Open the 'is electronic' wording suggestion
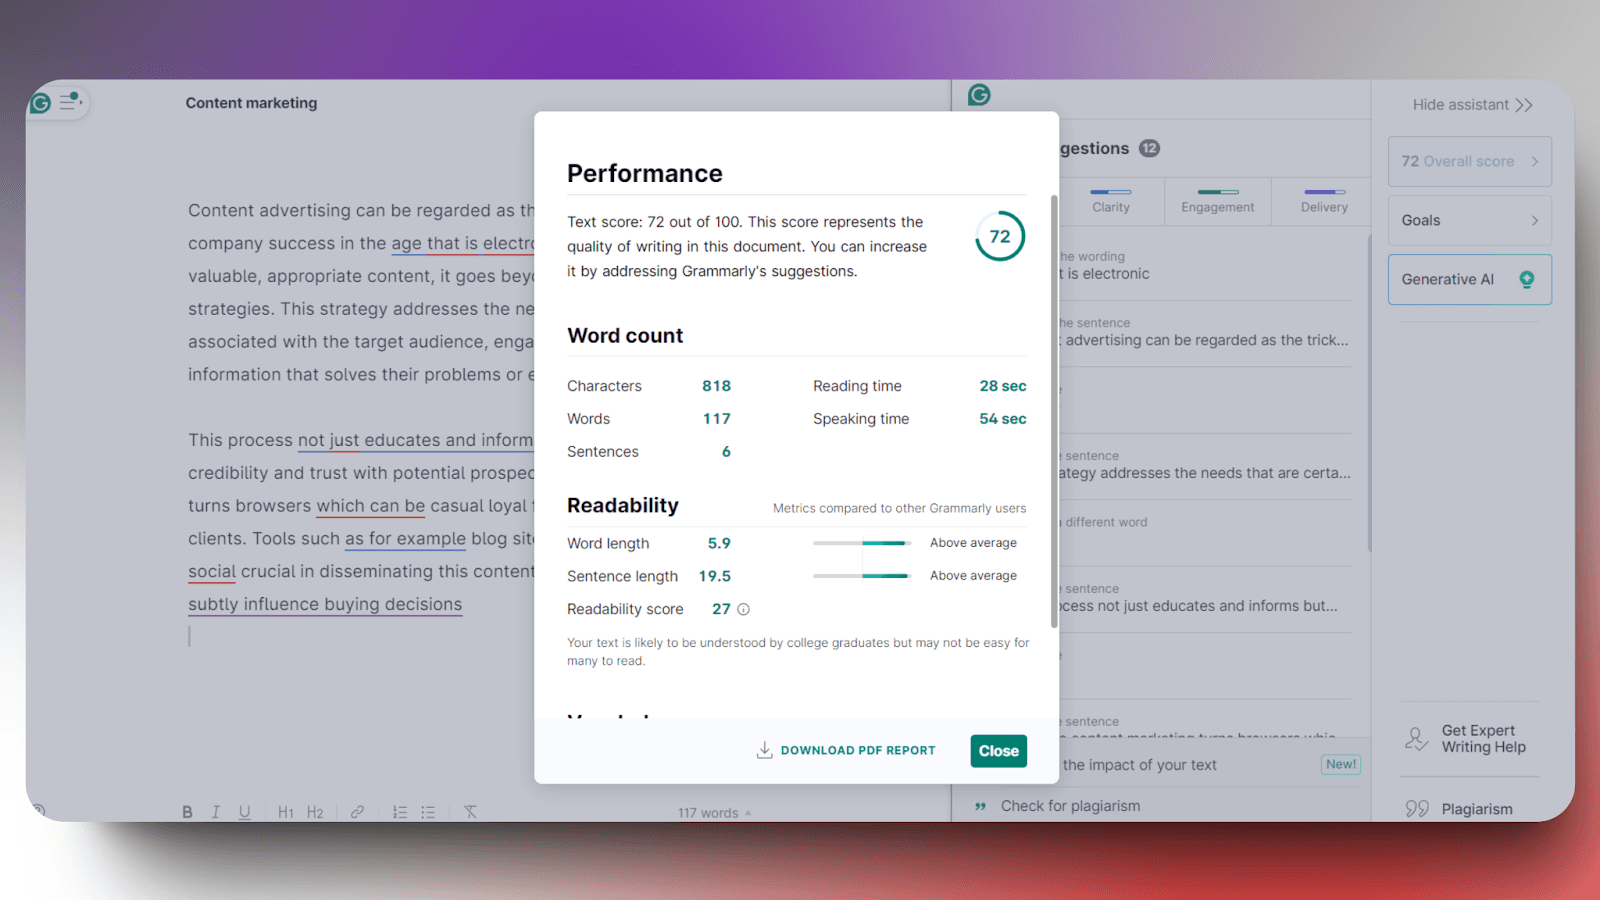 [x=1205, y=266]
